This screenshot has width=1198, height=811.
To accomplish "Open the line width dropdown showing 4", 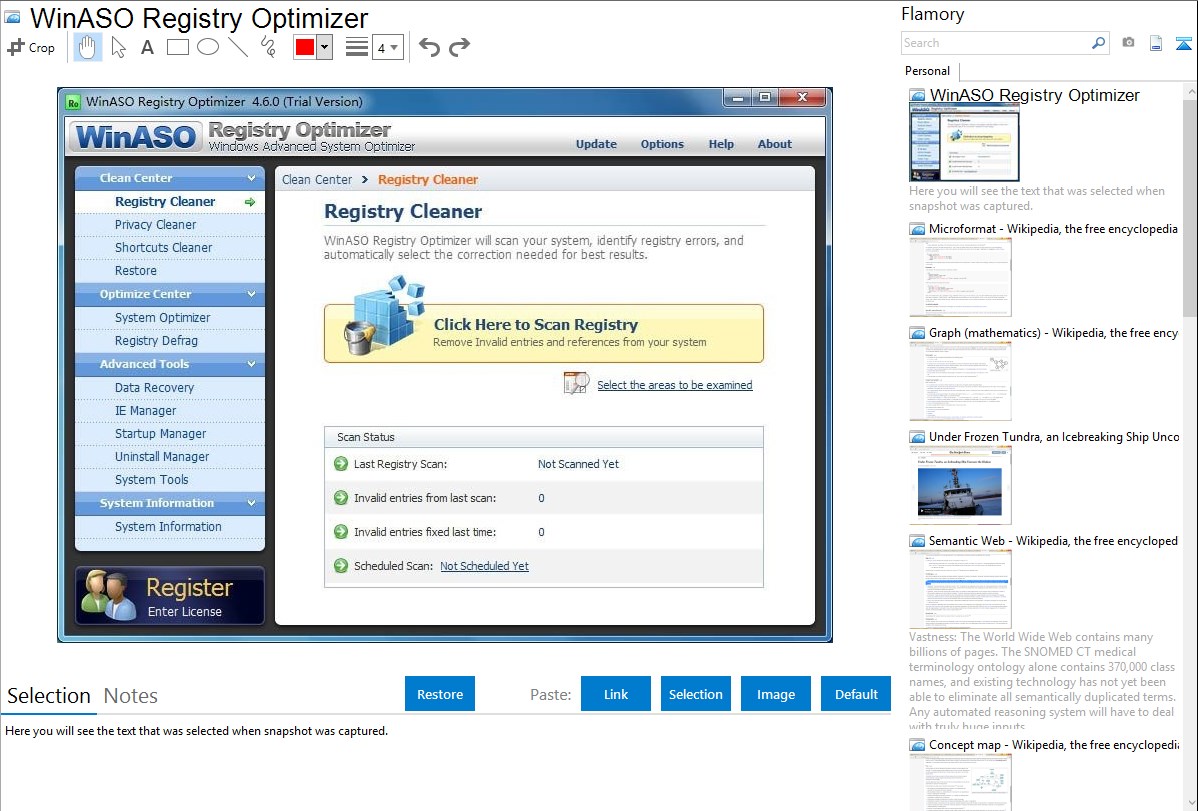I will pos(387,48).
